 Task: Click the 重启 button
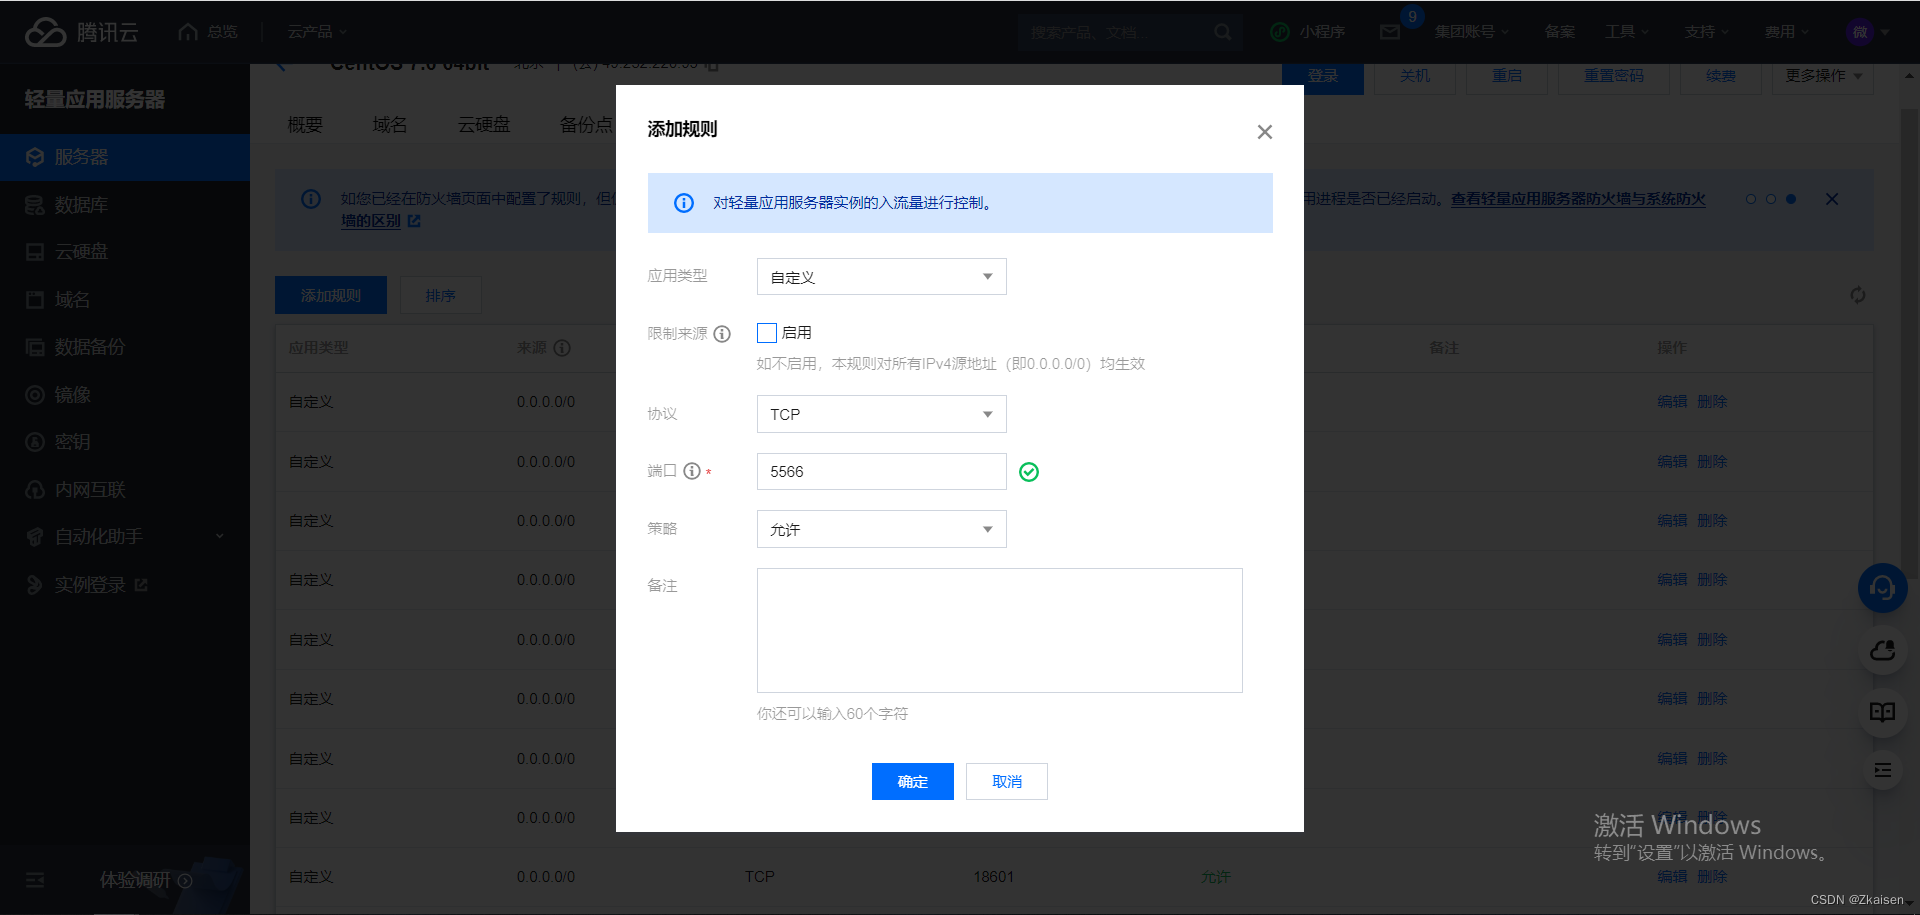tap(1507, 76)
